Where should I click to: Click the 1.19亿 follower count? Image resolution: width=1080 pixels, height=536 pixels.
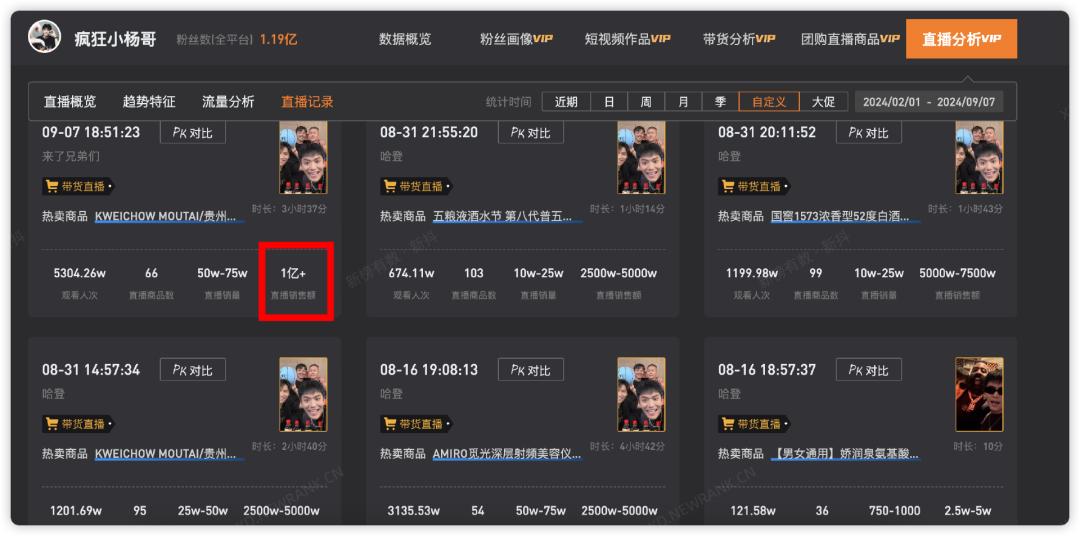278,39
